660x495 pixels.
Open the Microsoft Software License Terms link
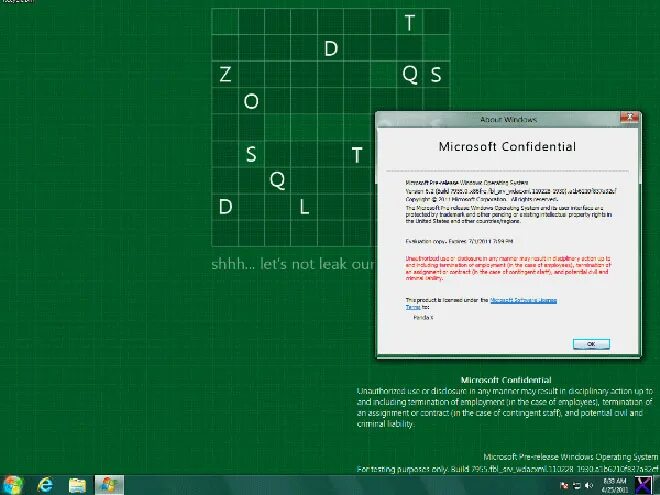coord(524,300)
